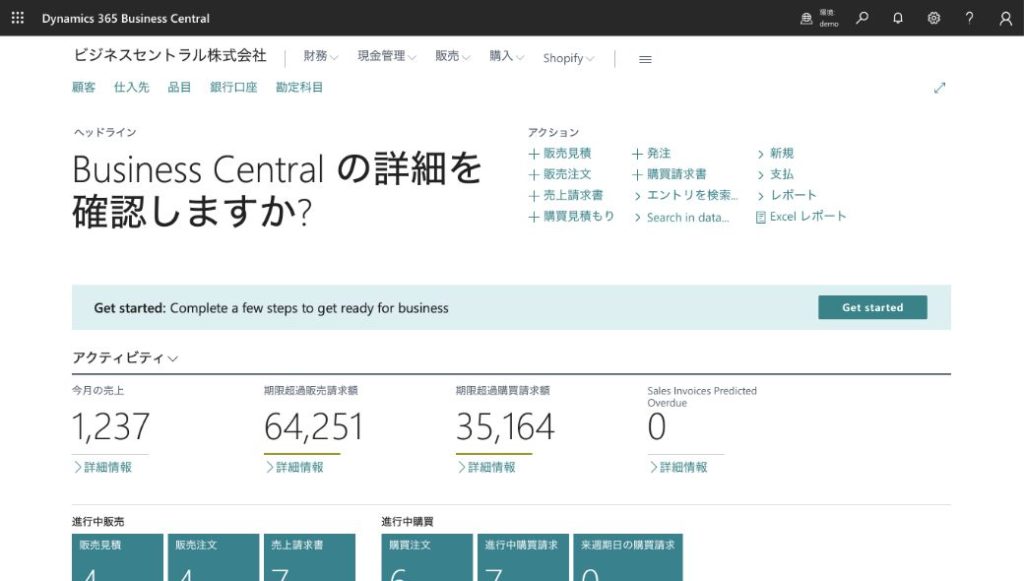Open the settings gear icon

click(934, 18)
